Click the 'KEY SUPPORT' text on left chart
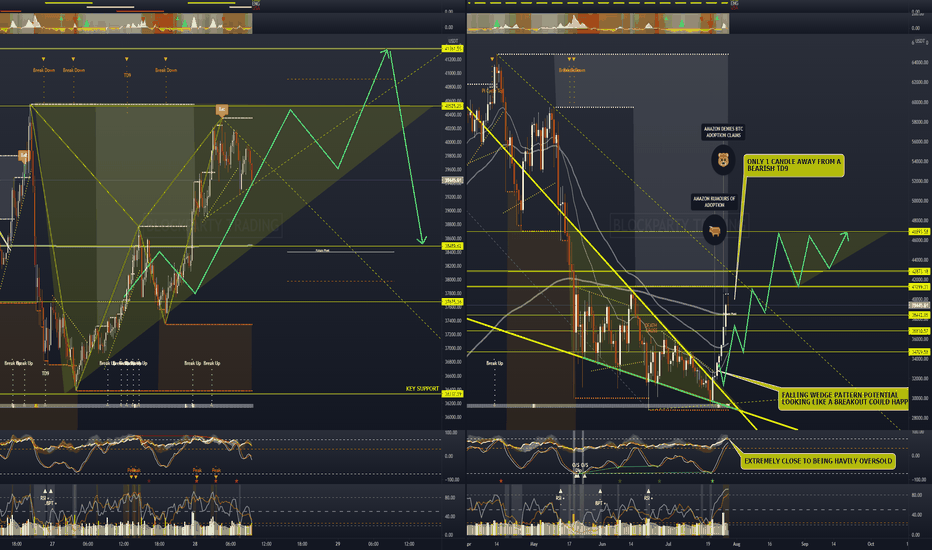 422,389
